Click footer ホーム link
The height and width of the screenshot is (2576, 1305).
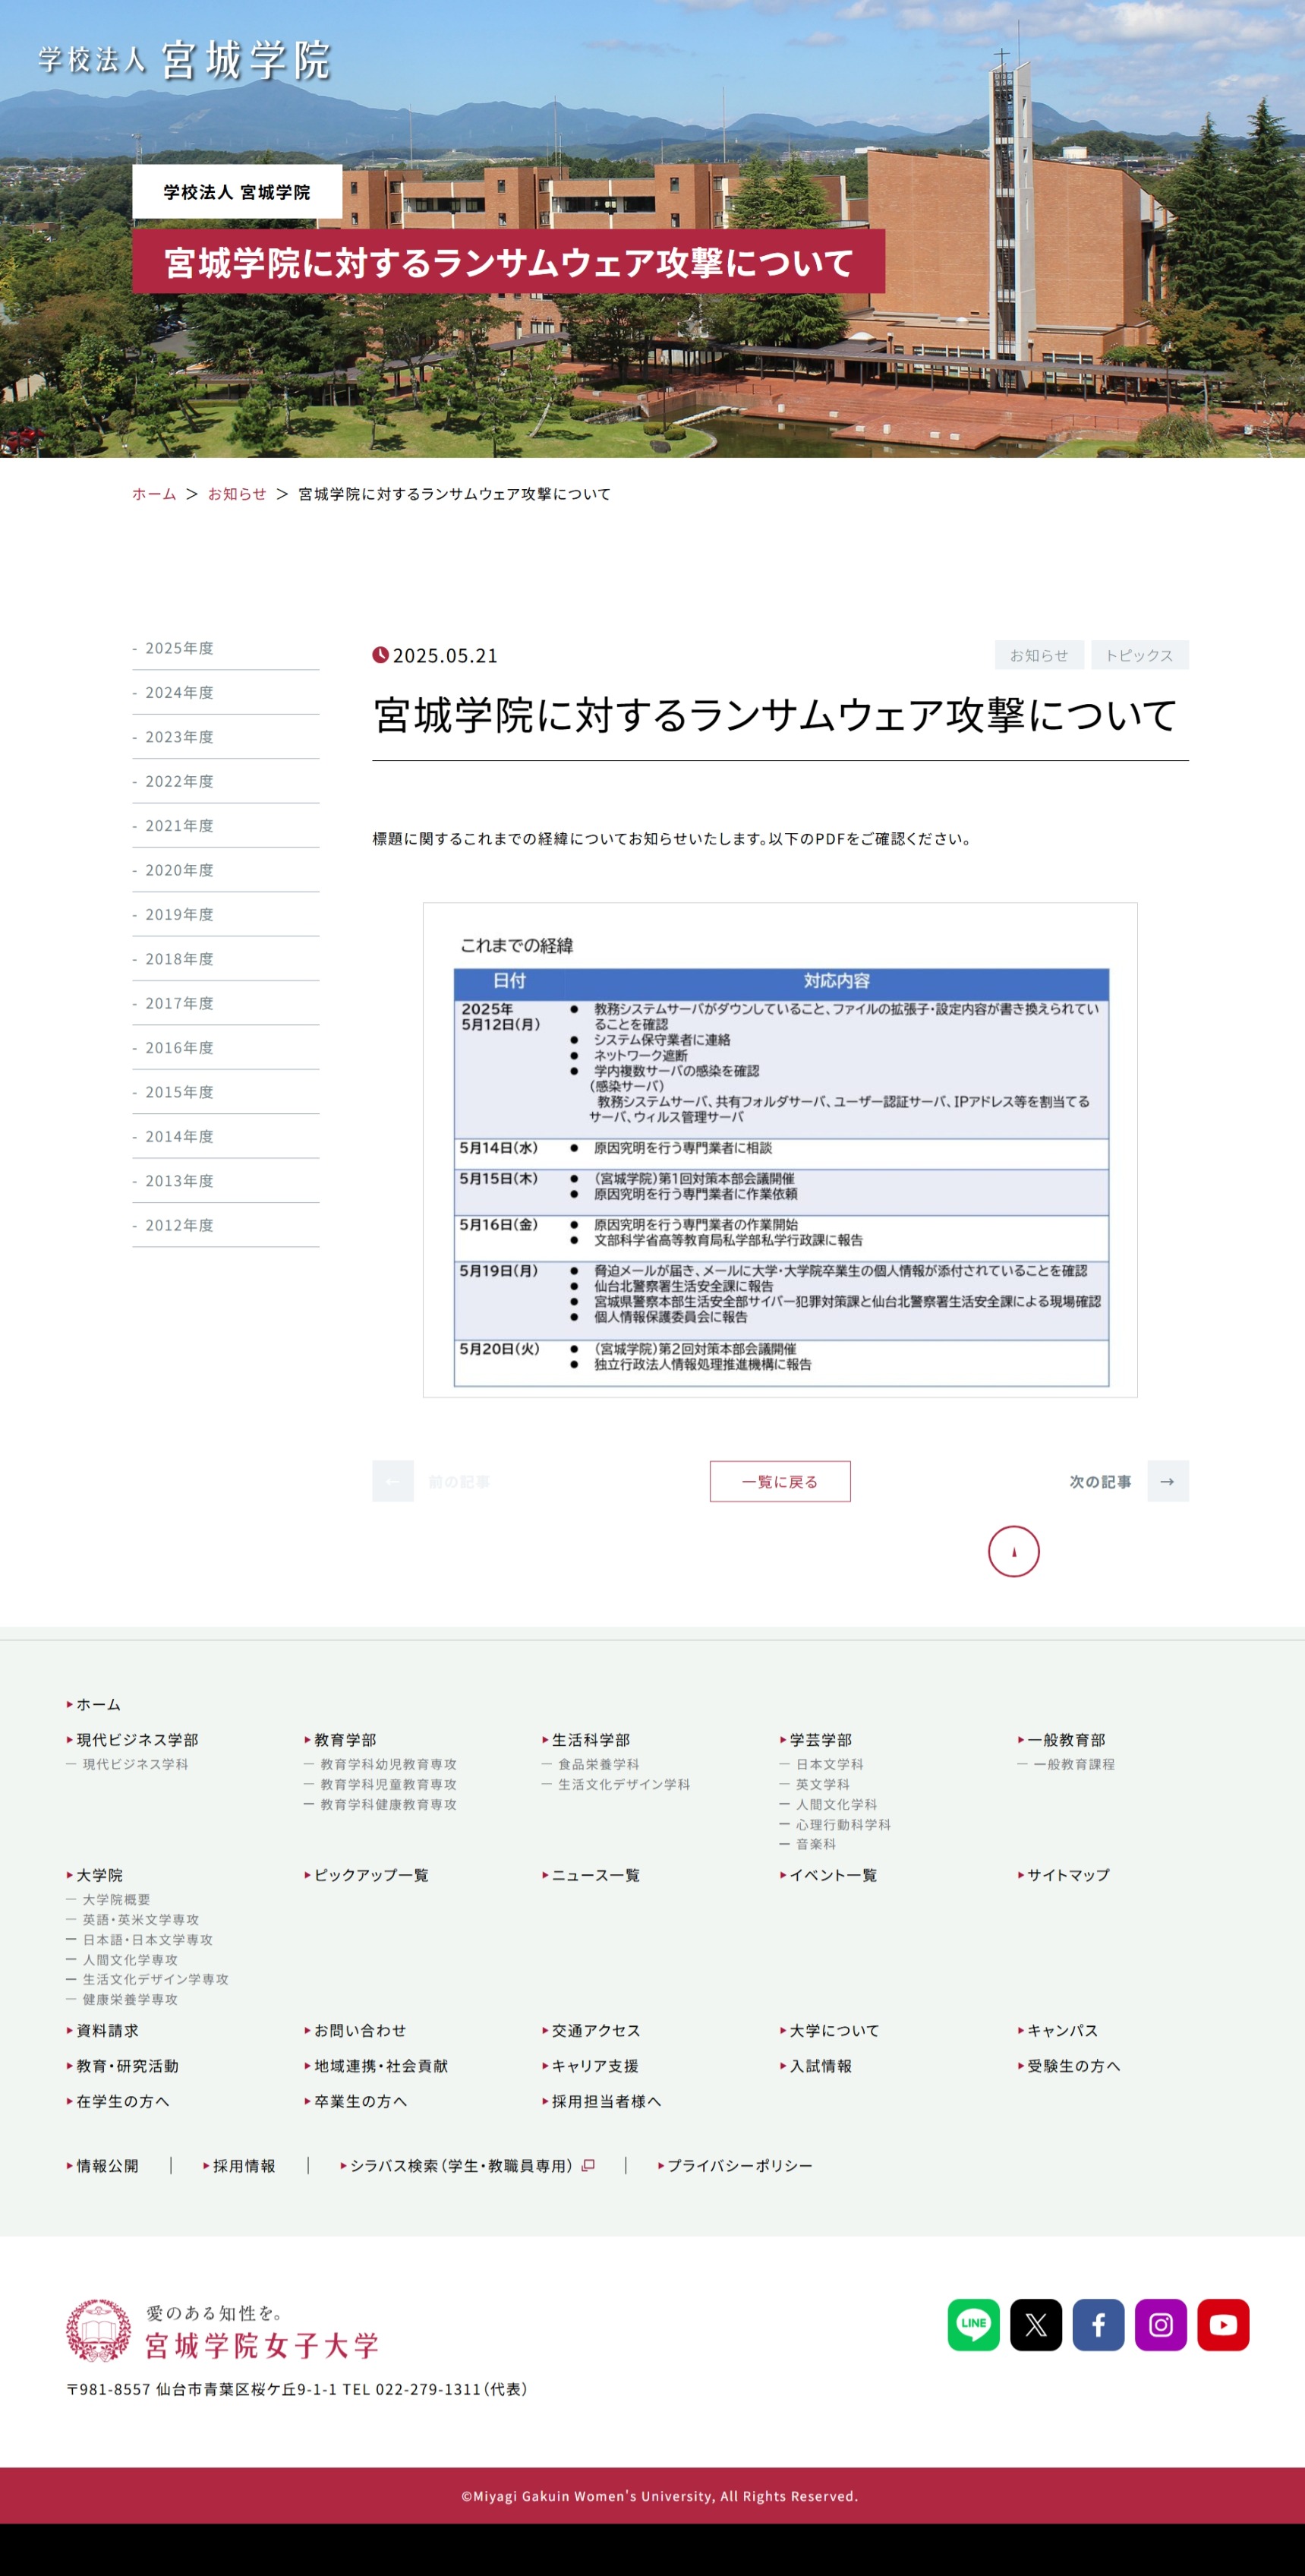click(94, 1704)
